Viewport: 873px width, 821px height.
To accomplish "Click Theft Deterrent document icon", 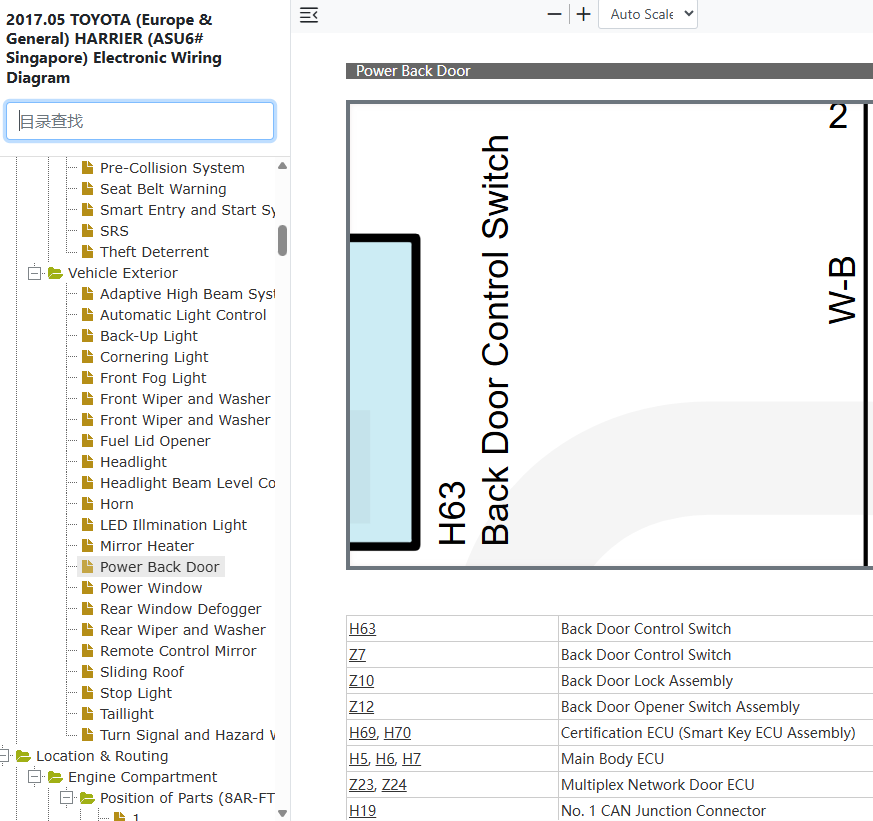I will 87,252.
